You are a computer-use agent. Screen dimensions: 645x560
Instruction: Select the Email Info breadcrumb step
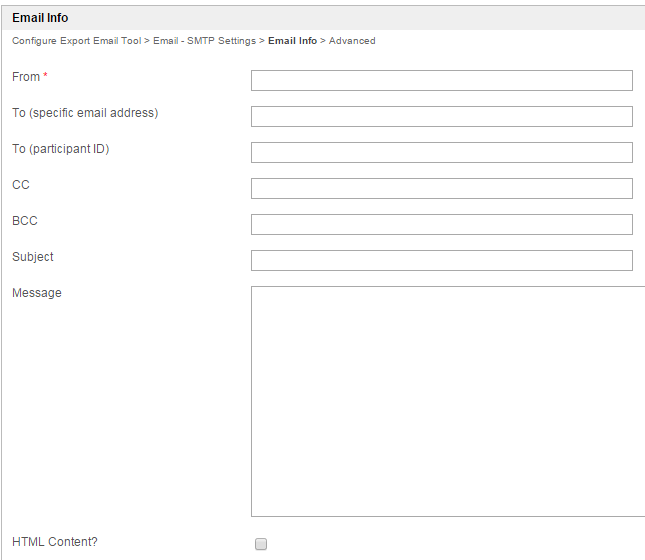point(292,41)
